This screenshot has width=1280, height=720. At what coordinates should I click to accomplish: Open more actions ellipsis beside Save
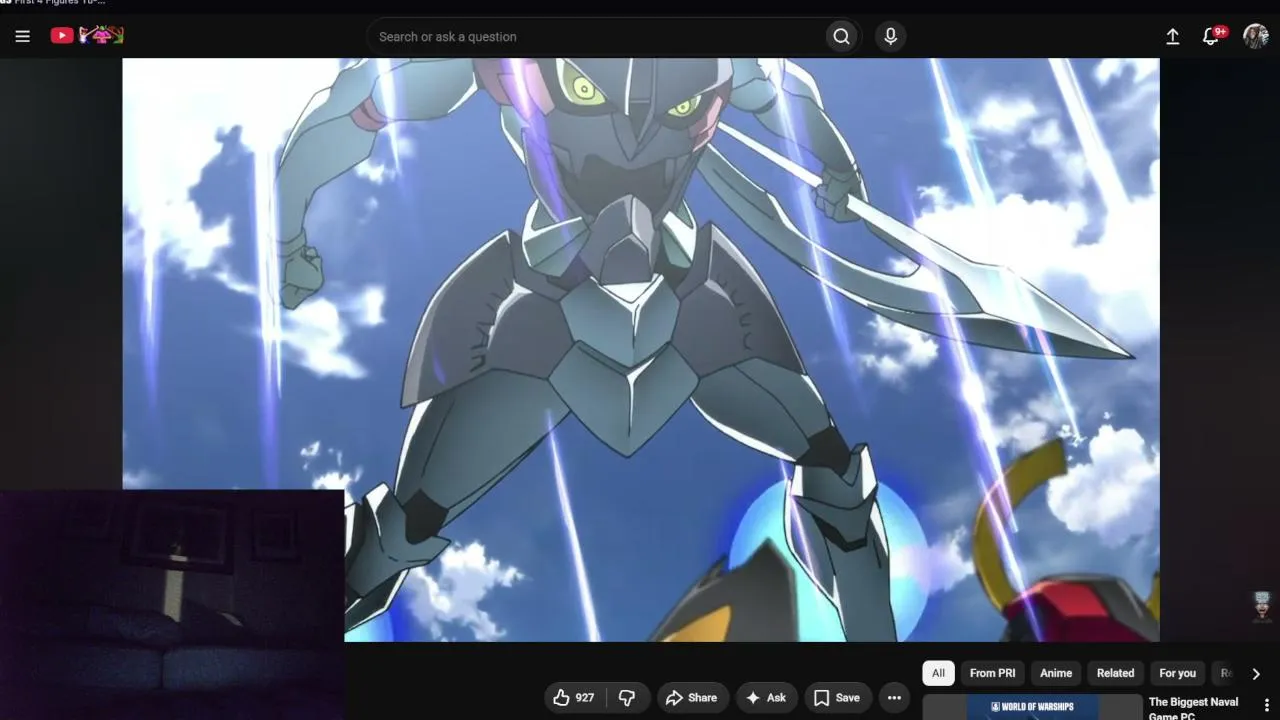[894, 698]
